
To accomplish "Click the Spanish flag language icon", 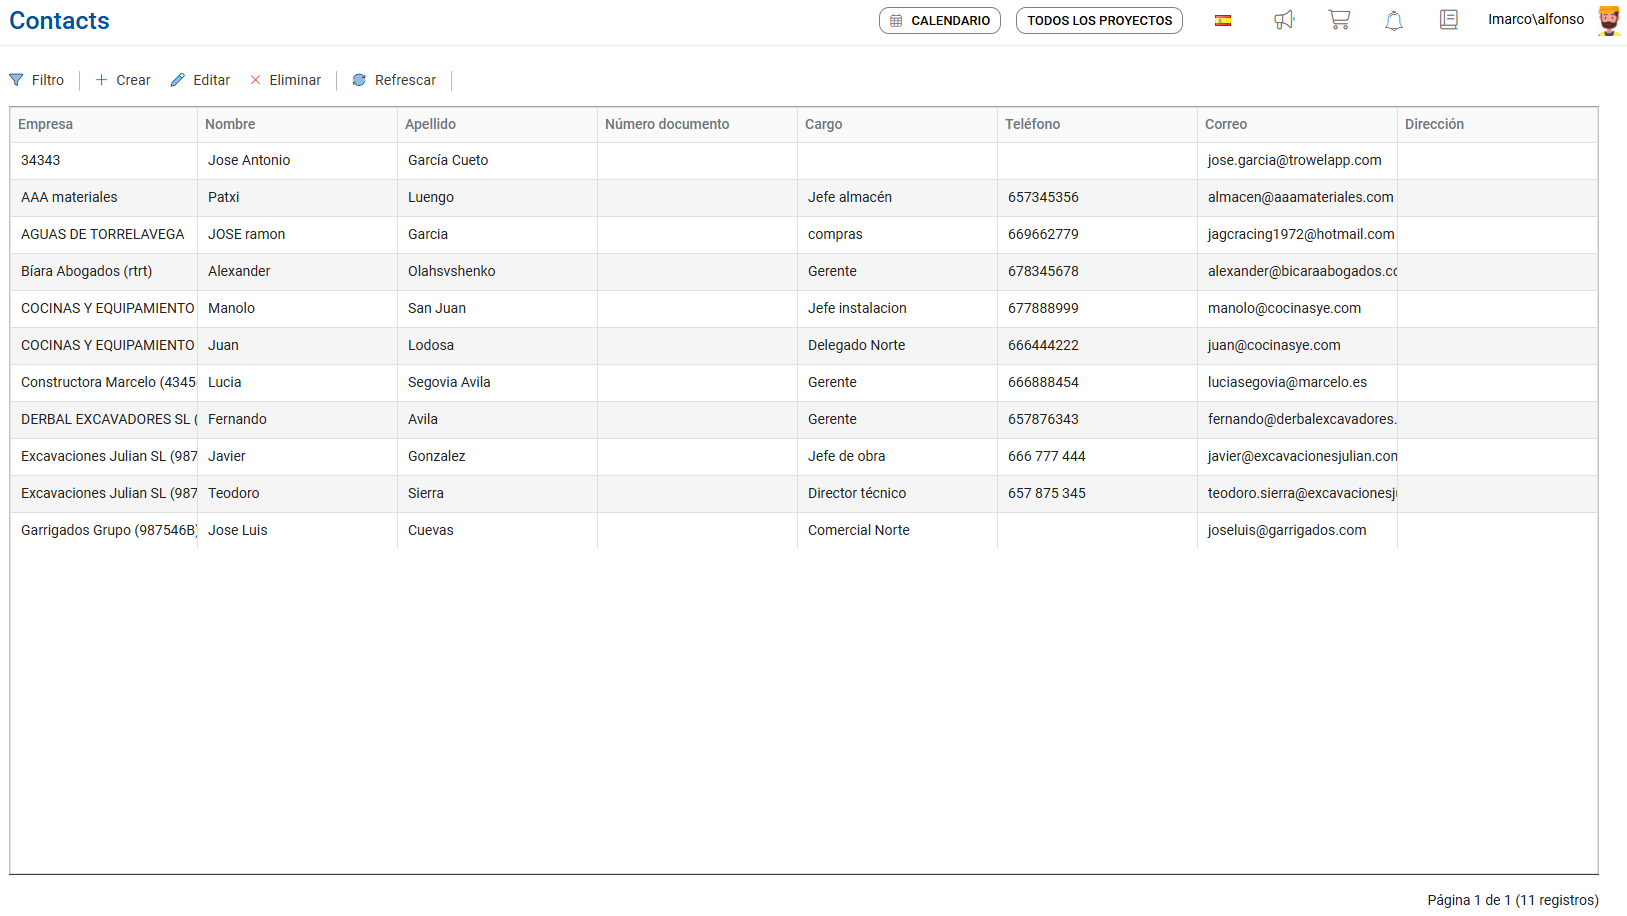I will 1222,20.
